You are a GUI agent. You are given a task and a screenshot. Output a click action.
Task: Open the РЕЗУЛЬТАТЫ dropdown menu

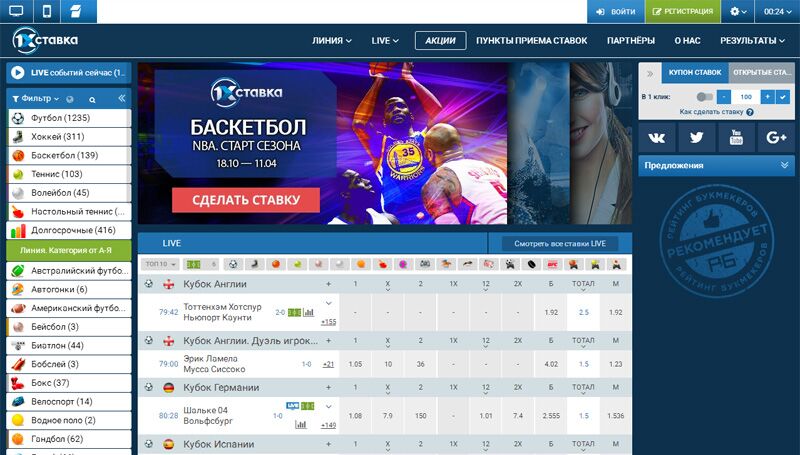pyautogui.click(x=753, y=40)
